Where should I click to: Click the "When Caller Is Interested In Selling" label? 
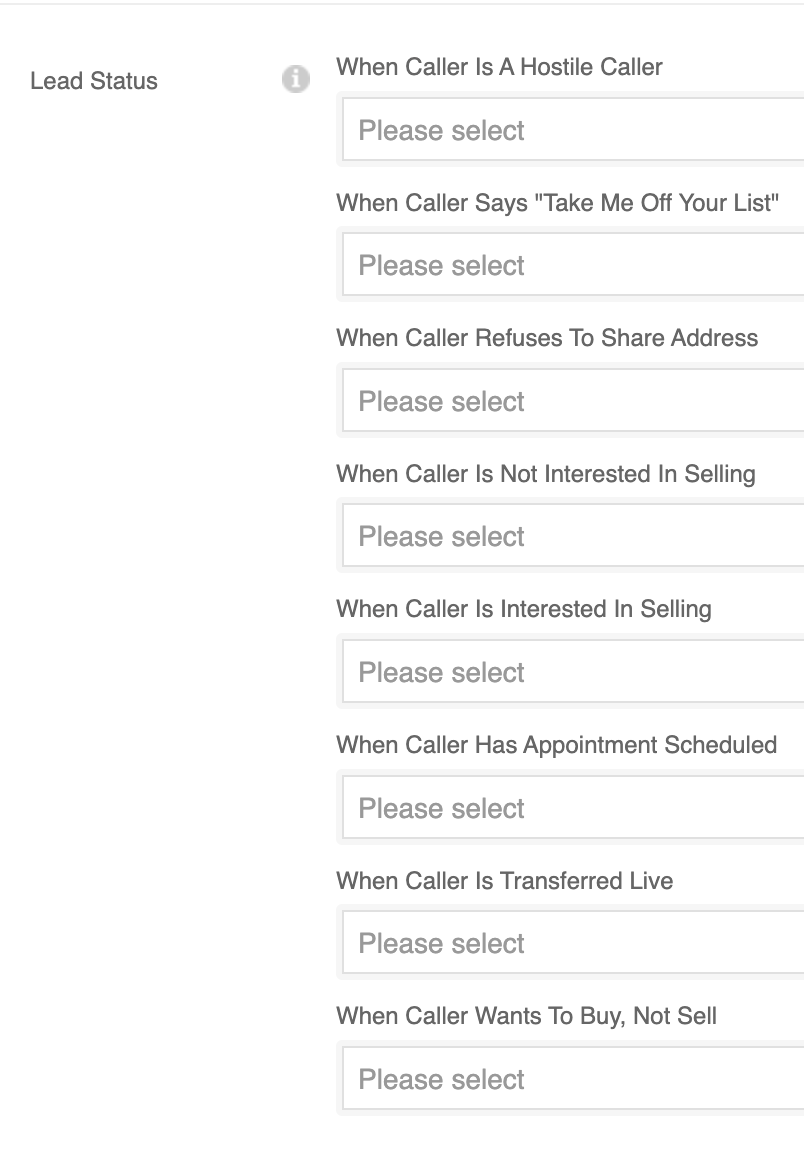[523, 609]
